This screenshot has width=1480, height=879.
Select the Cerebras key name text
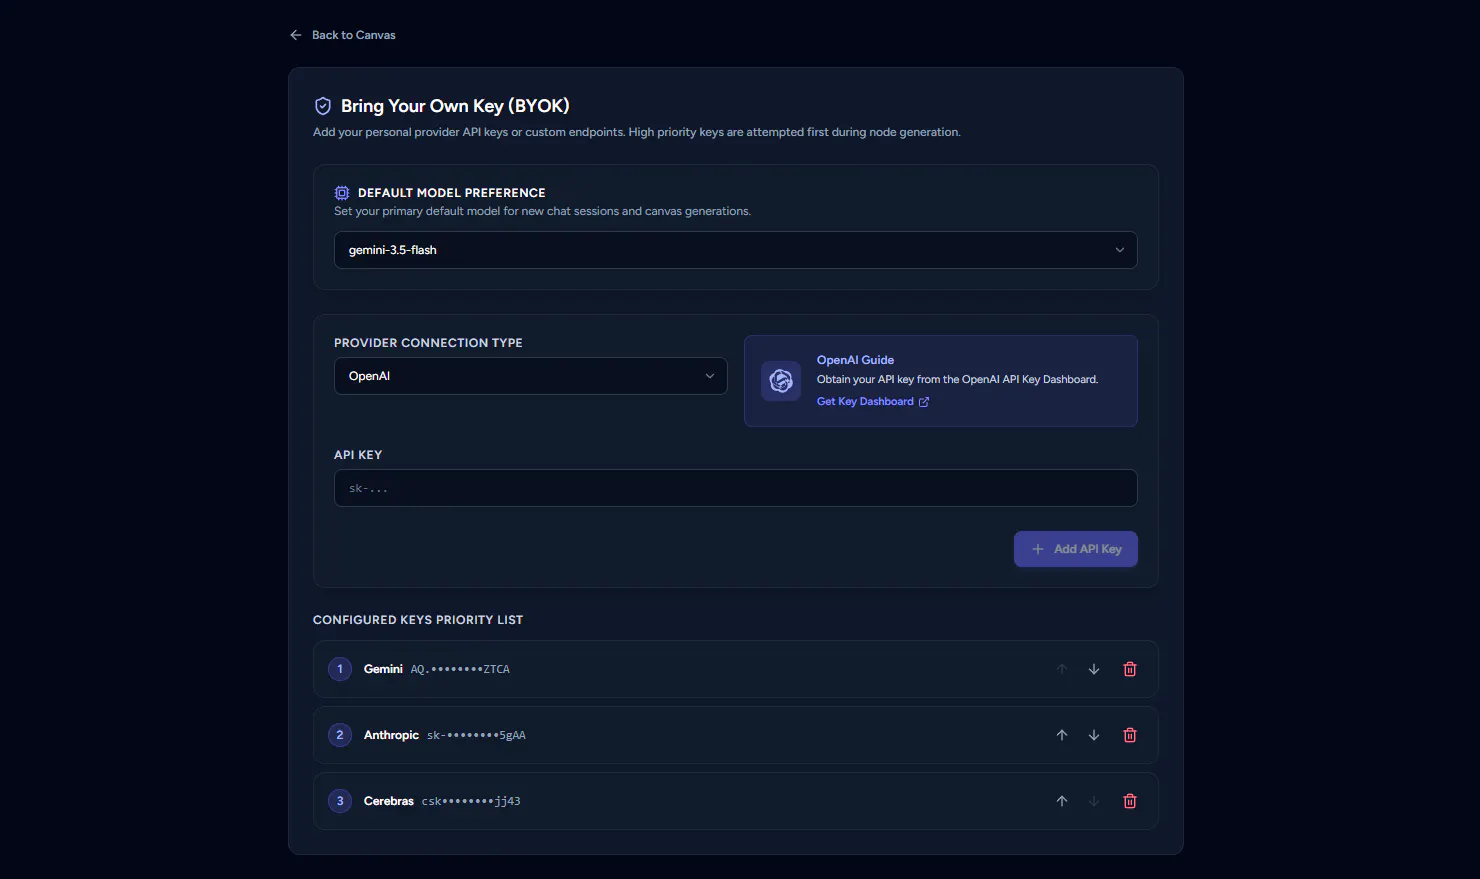click(389, 801)
